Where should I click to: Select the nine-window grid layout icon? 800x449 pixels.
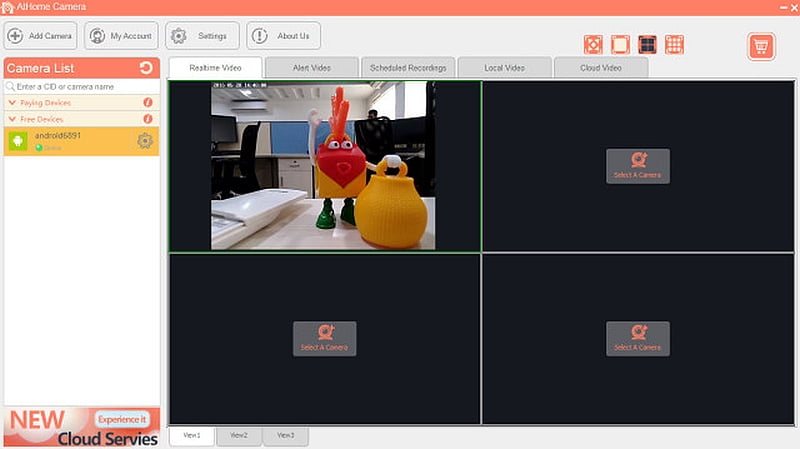674,45
